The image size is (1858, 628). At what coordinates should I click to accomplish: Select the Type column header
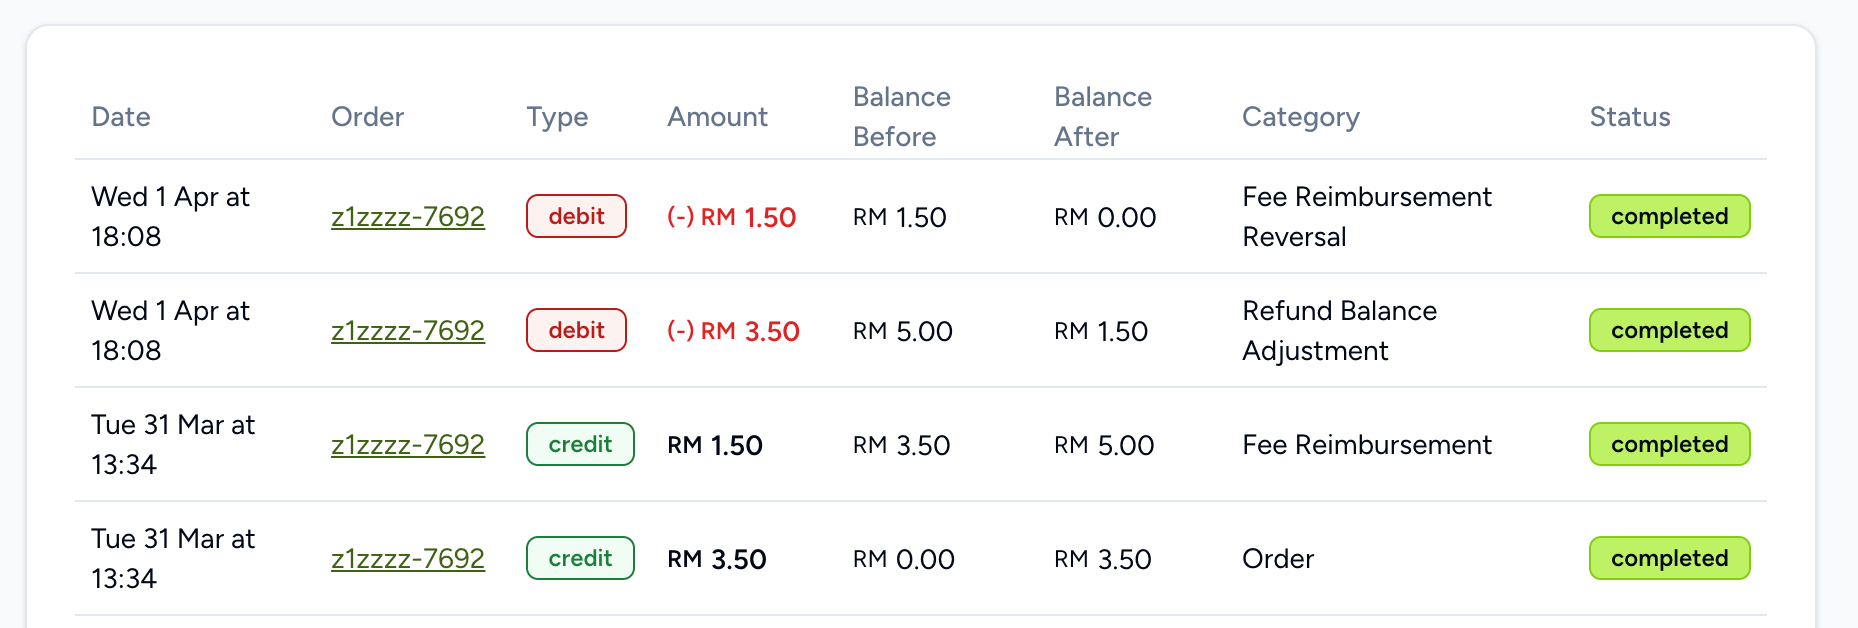[557, 117]
